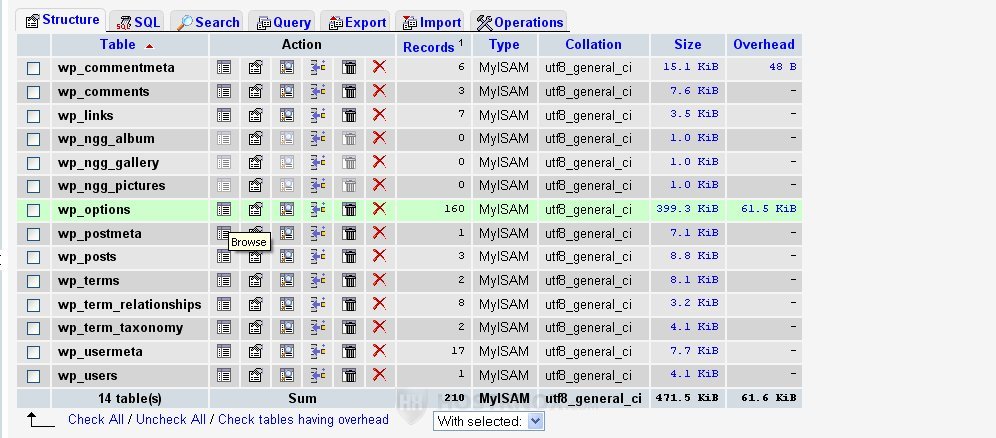This screenshot has height=438, width=996.
Task: Click the Uncheck All link
Action: coord(171,420)
